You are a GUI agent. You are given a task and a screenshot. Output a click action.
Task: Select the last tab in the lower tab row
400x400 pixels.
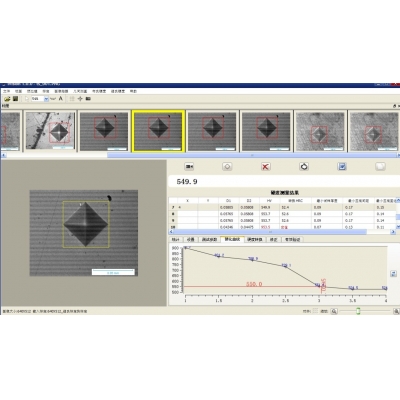(292, 239)
